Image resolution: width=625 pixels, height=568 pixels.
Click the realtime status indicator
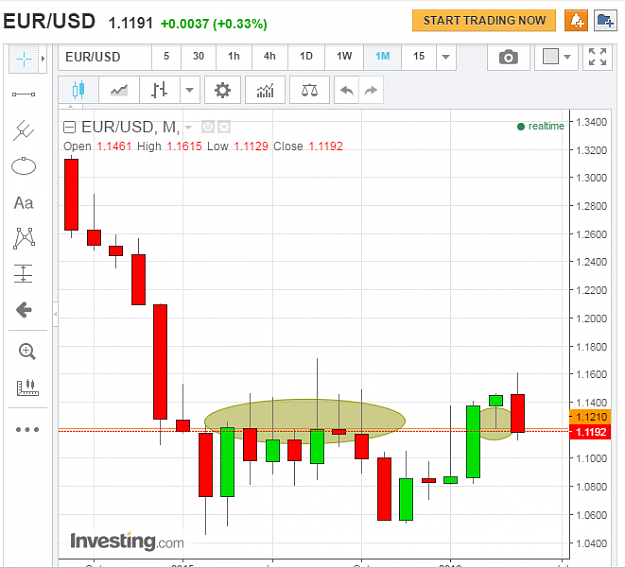pyautogui.click(x=540, y=126)
